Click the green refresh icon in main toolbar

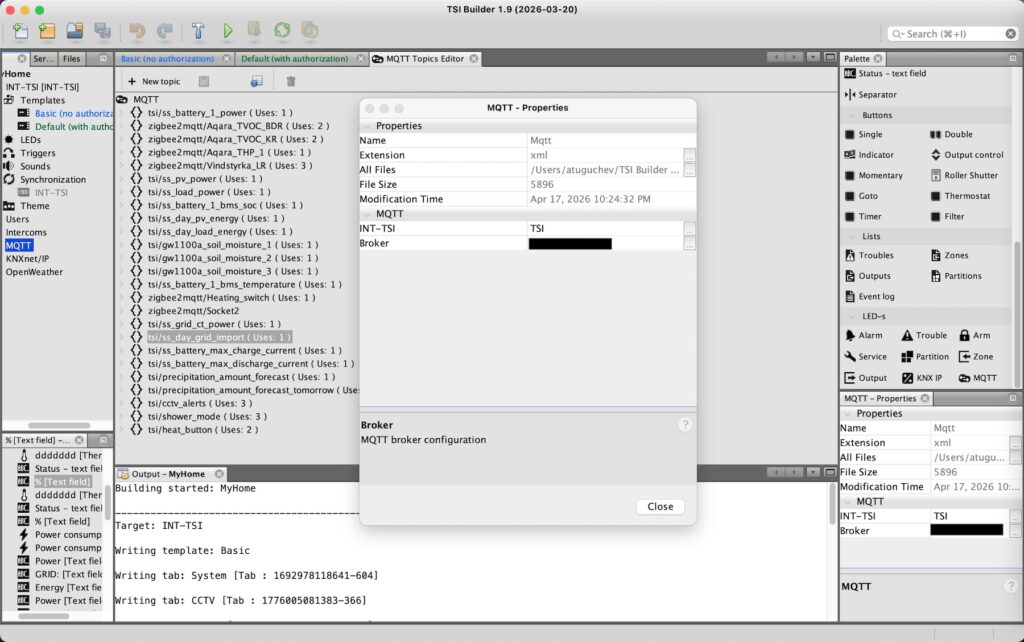[x=282, y=31]
